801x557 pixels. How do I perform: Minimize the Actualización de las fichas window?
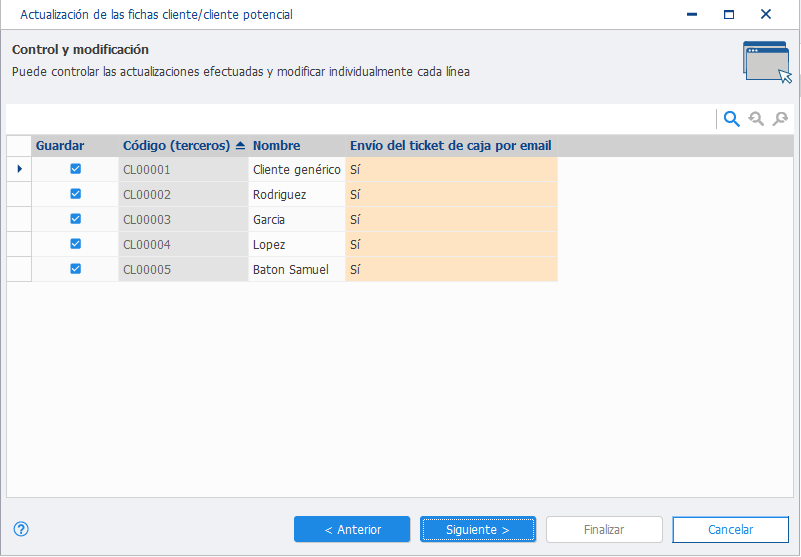tap(692, 14)
